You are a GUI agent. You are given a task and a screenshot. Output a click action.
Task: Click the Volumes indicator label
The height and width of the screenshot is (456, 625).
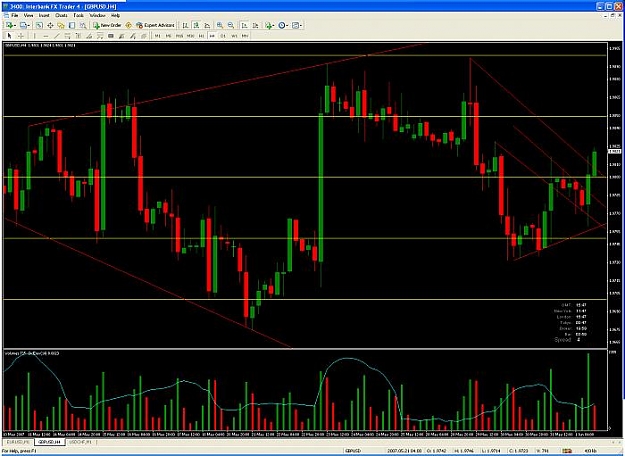click(32, 354)
